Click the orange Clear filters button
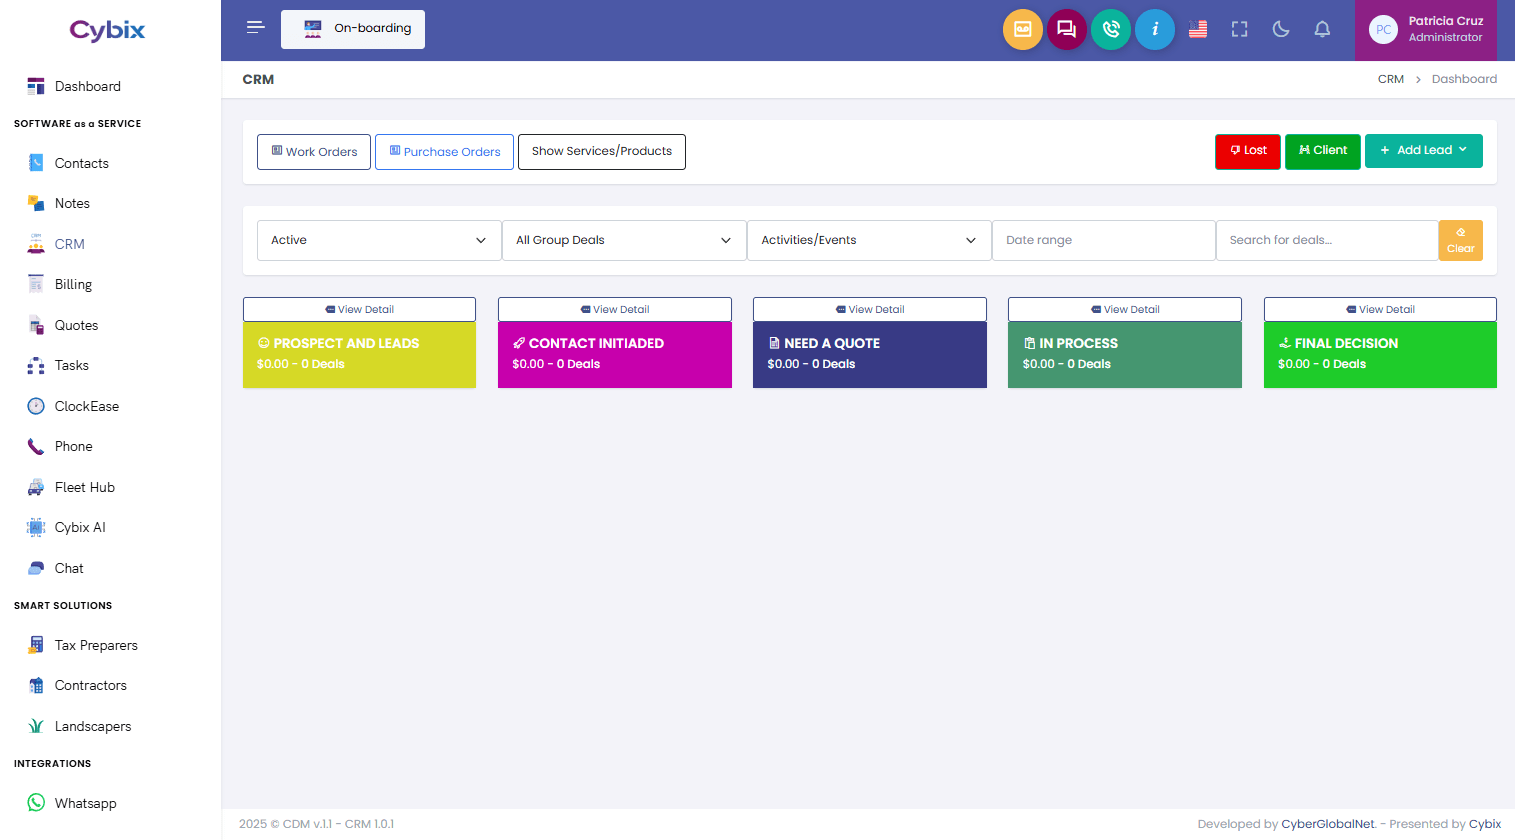This screenshot has width=1515, height=840. click(x=1461, y=240)
